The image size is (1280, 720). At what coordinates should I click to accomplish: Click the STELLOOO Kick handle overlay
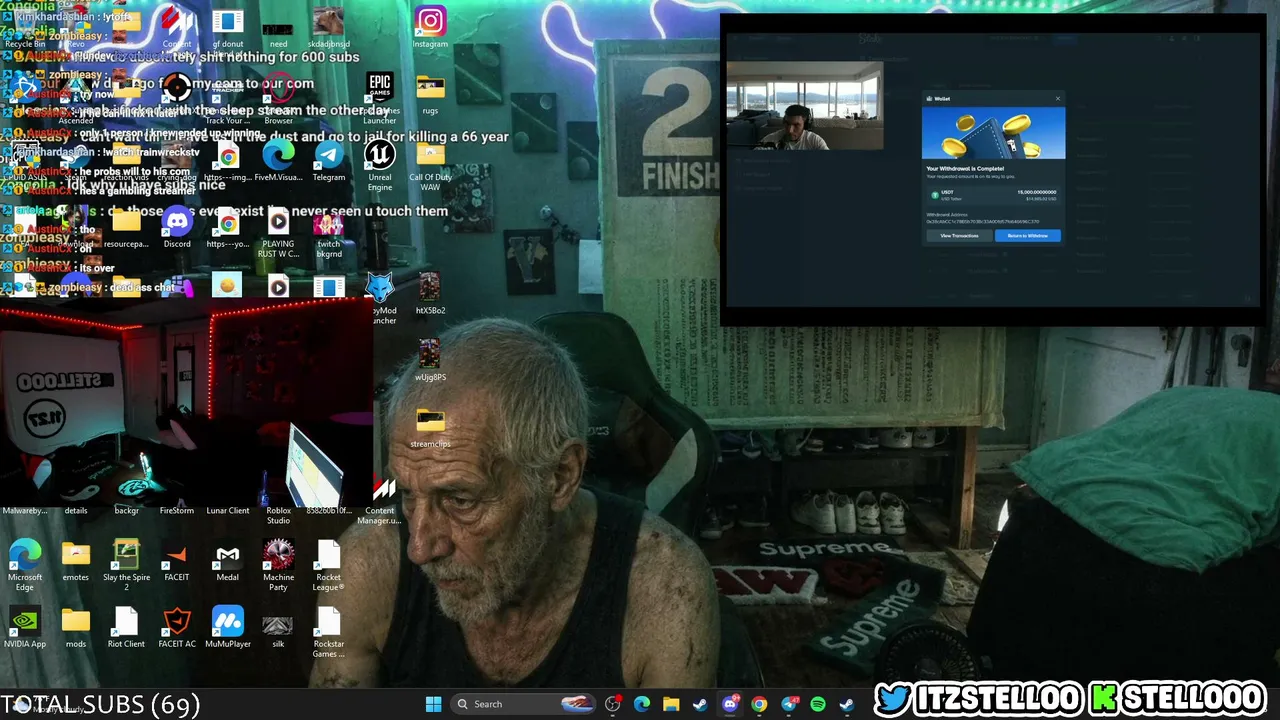pos(1180,699)
